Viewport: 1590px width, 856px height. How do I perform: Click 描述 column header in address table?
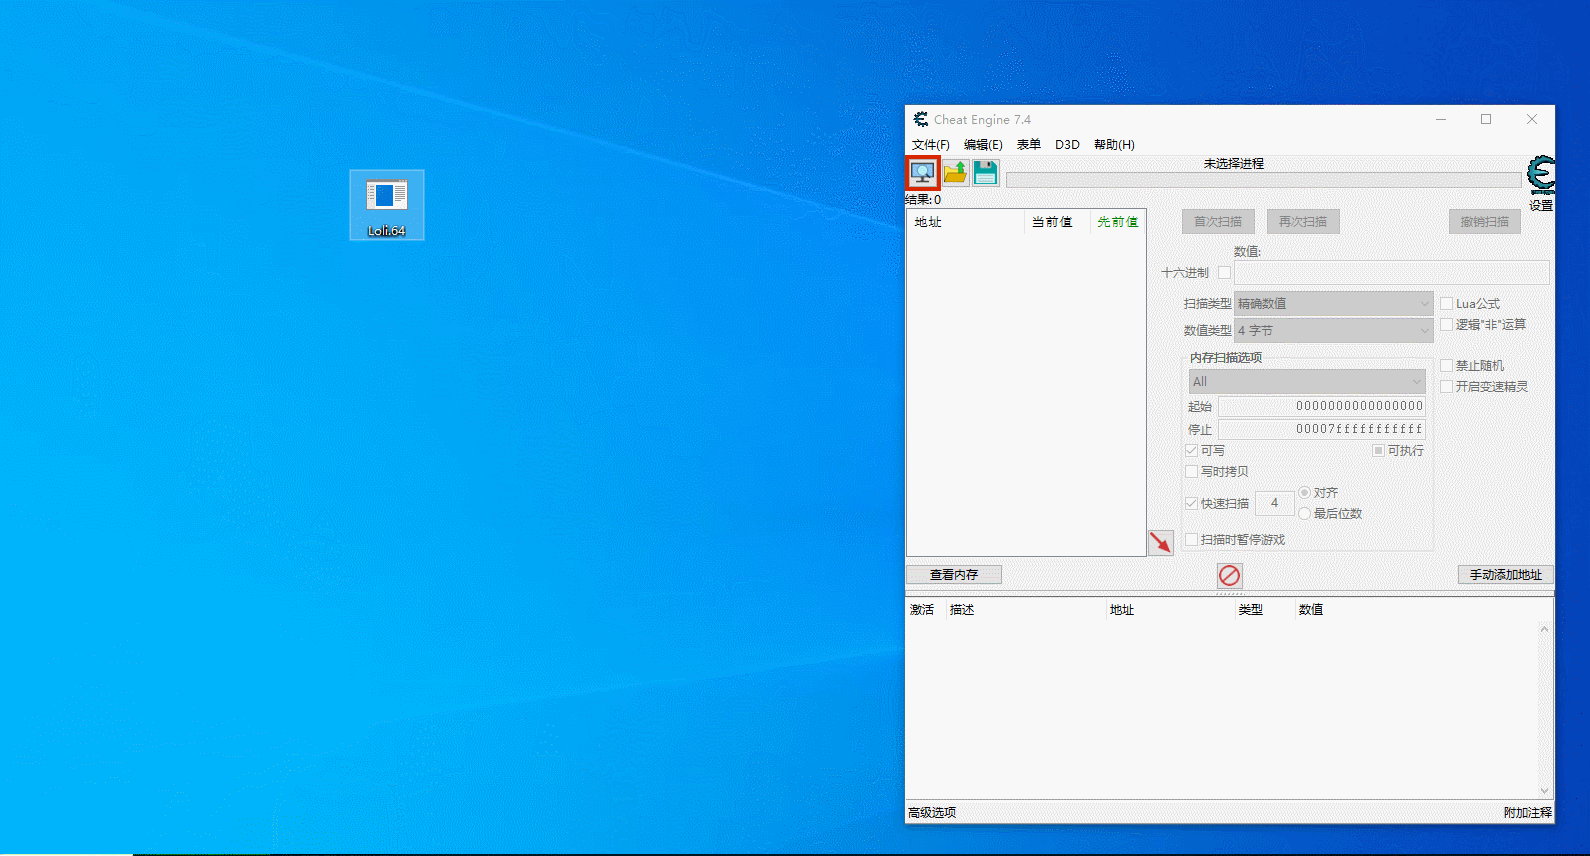click(962, 610)
